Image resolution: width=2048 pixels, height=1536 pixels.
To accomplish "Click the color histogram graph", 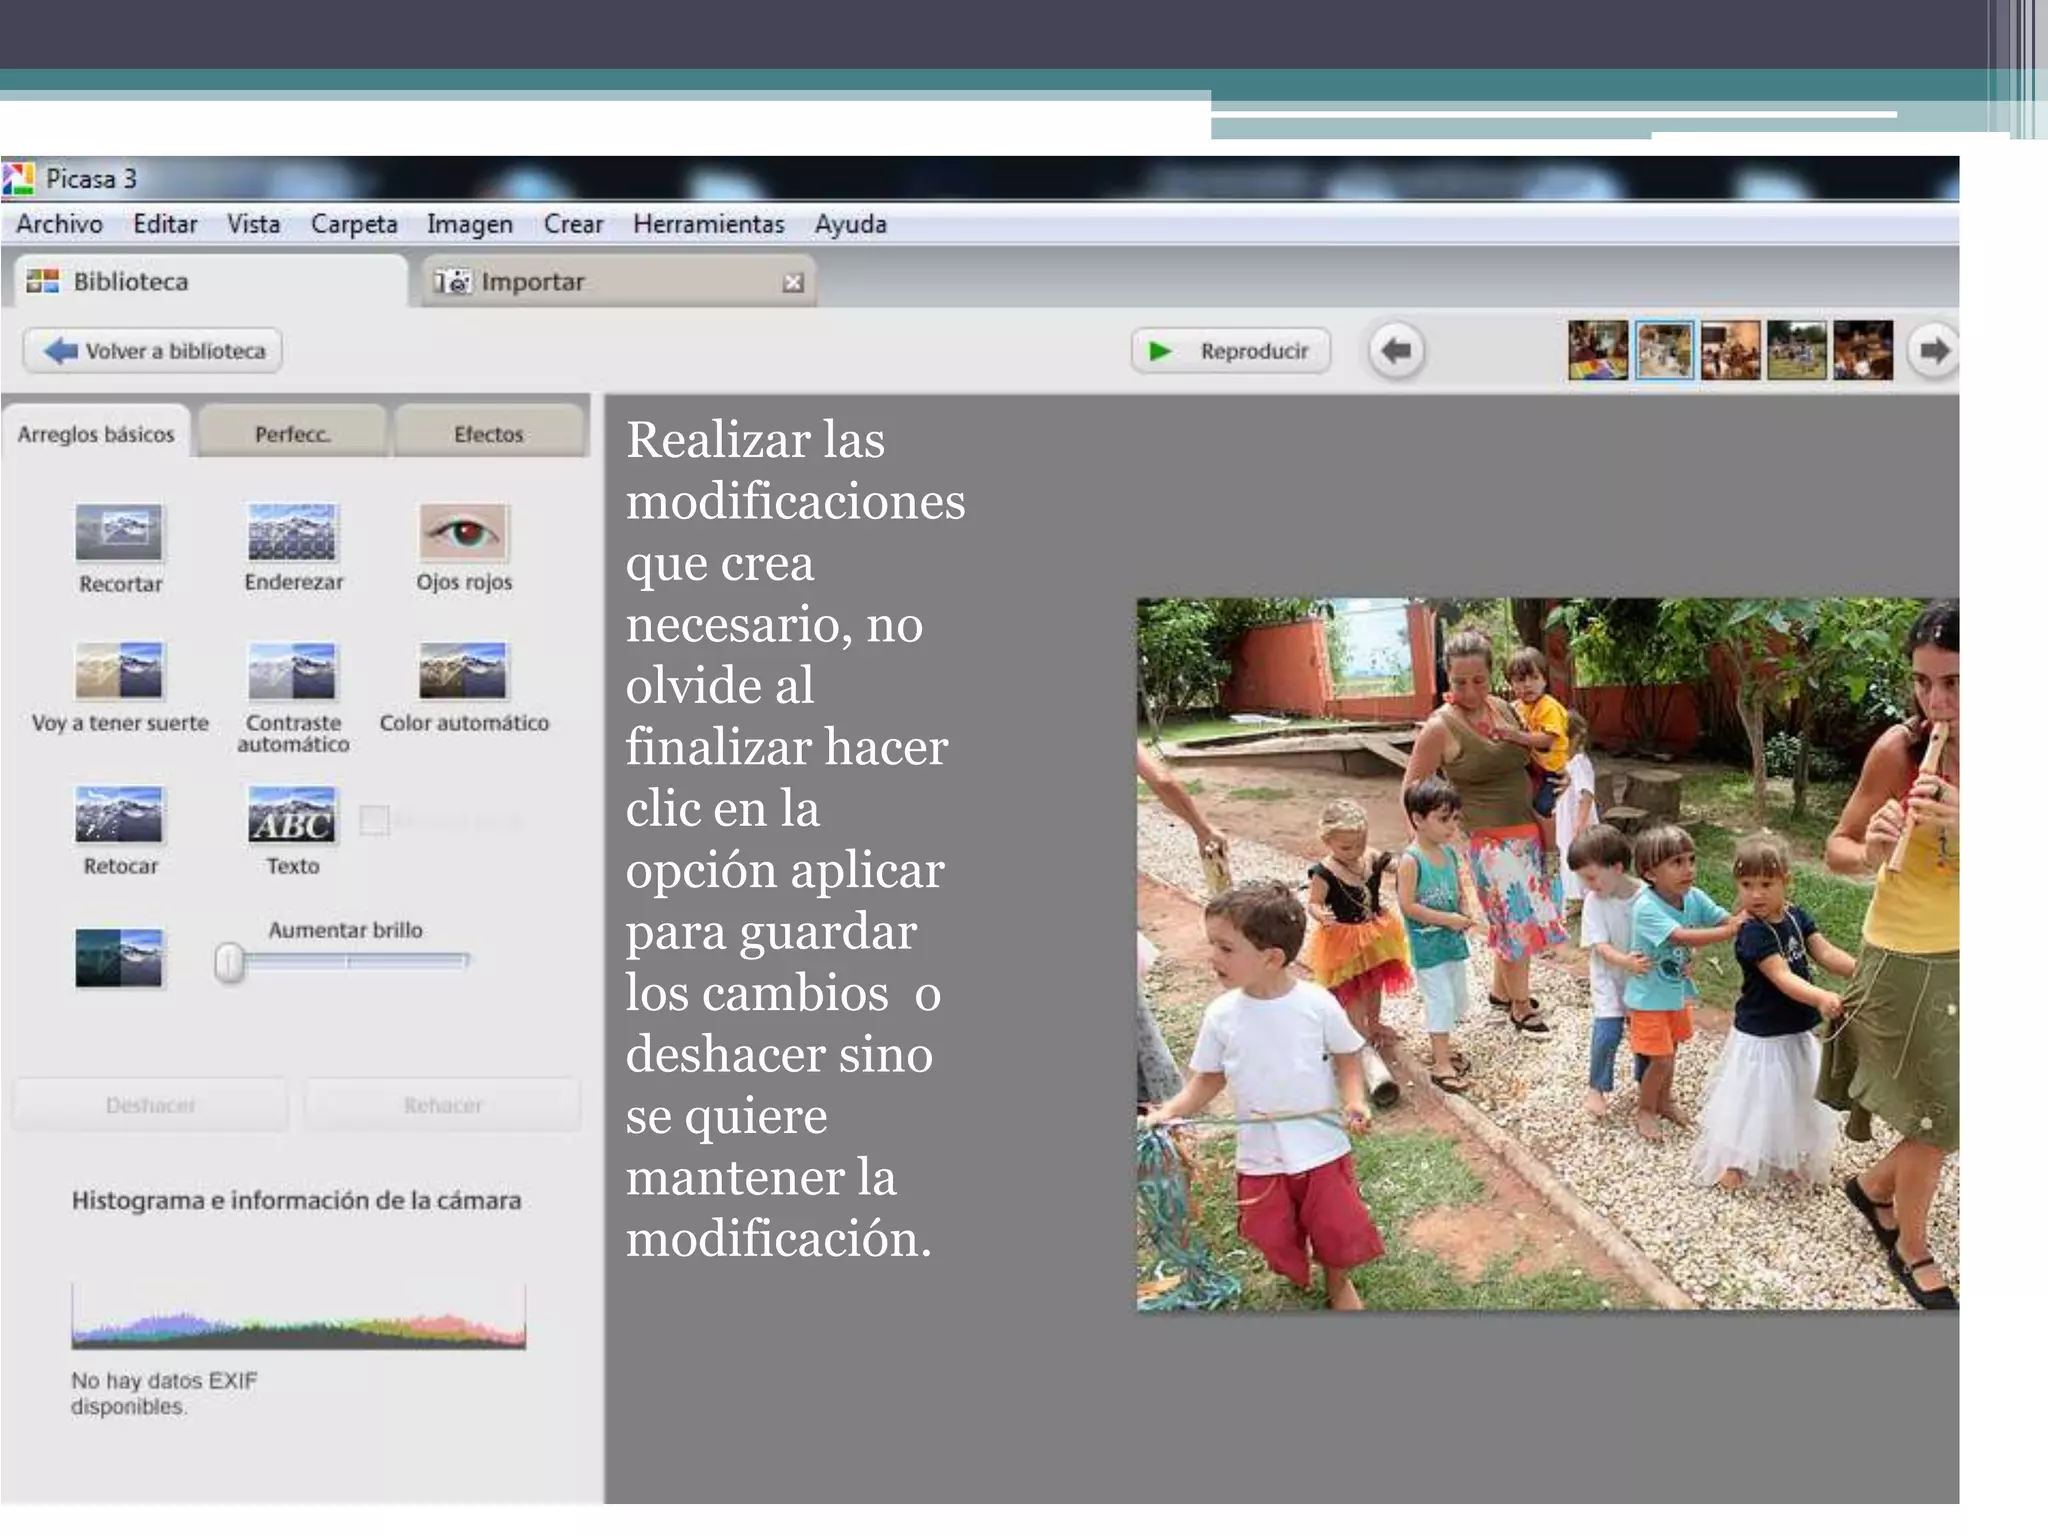I will coord(298,1316).
